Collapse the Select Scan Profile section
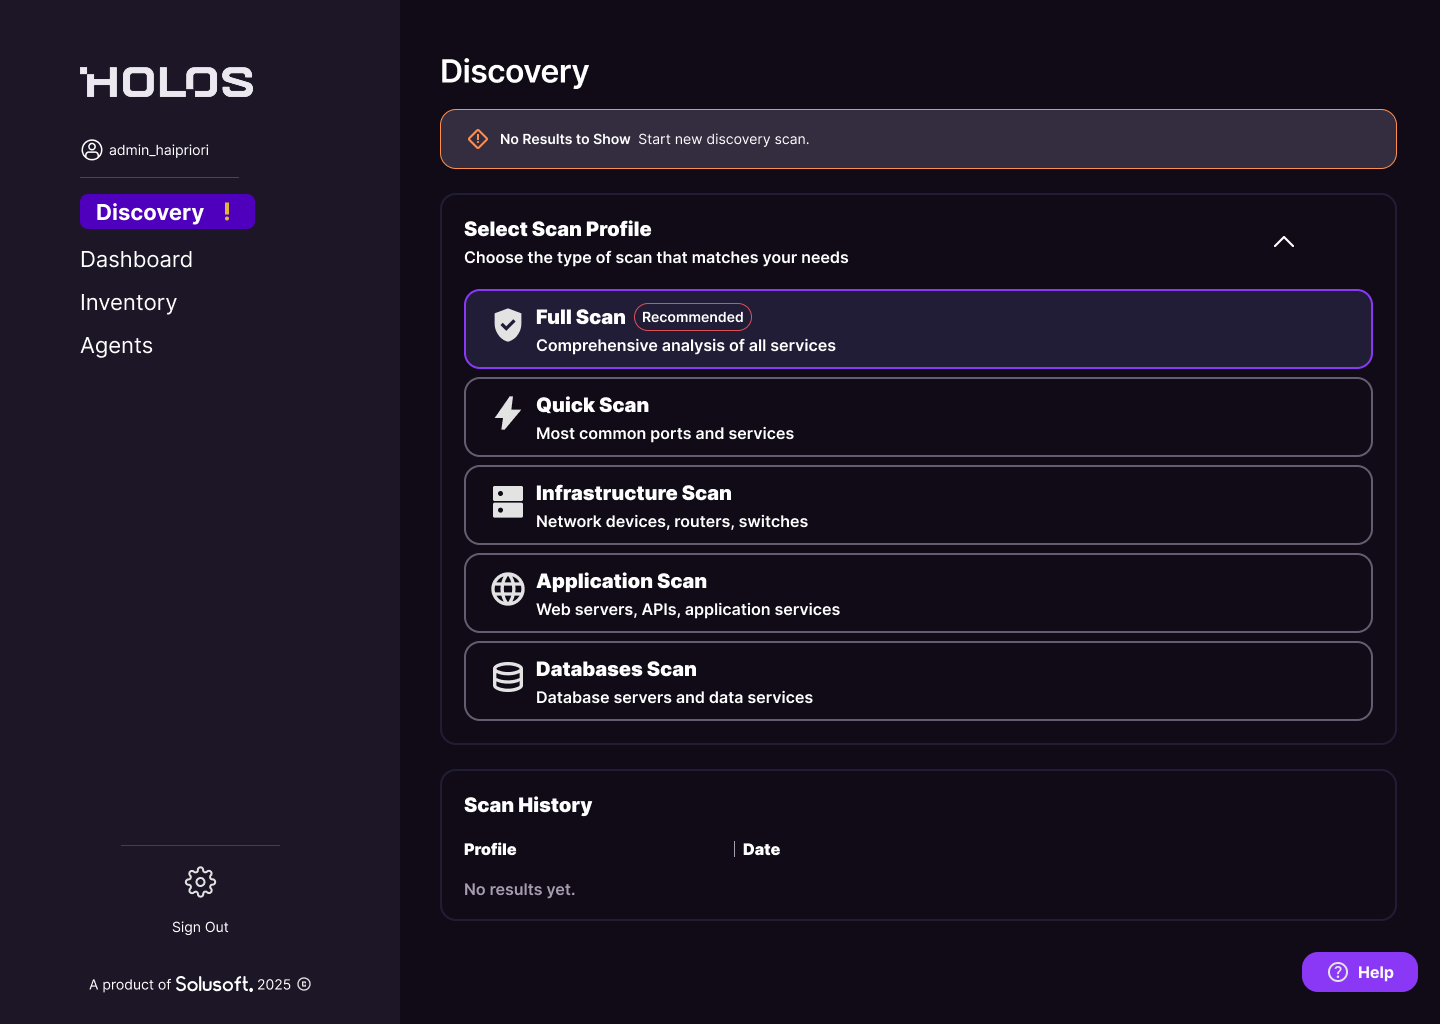Image resolution: width=1440 pixels, height=1024 pixels. (x=1284, y=242)
